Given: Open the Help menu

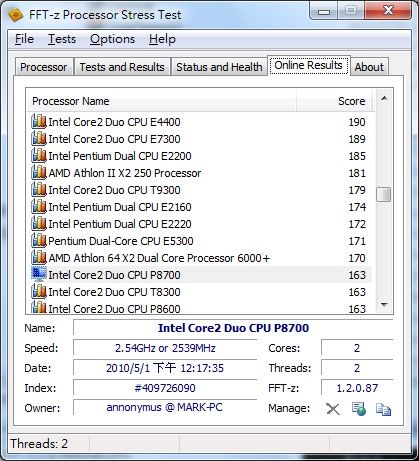Looking at the screenshot, I should (162, 39).
